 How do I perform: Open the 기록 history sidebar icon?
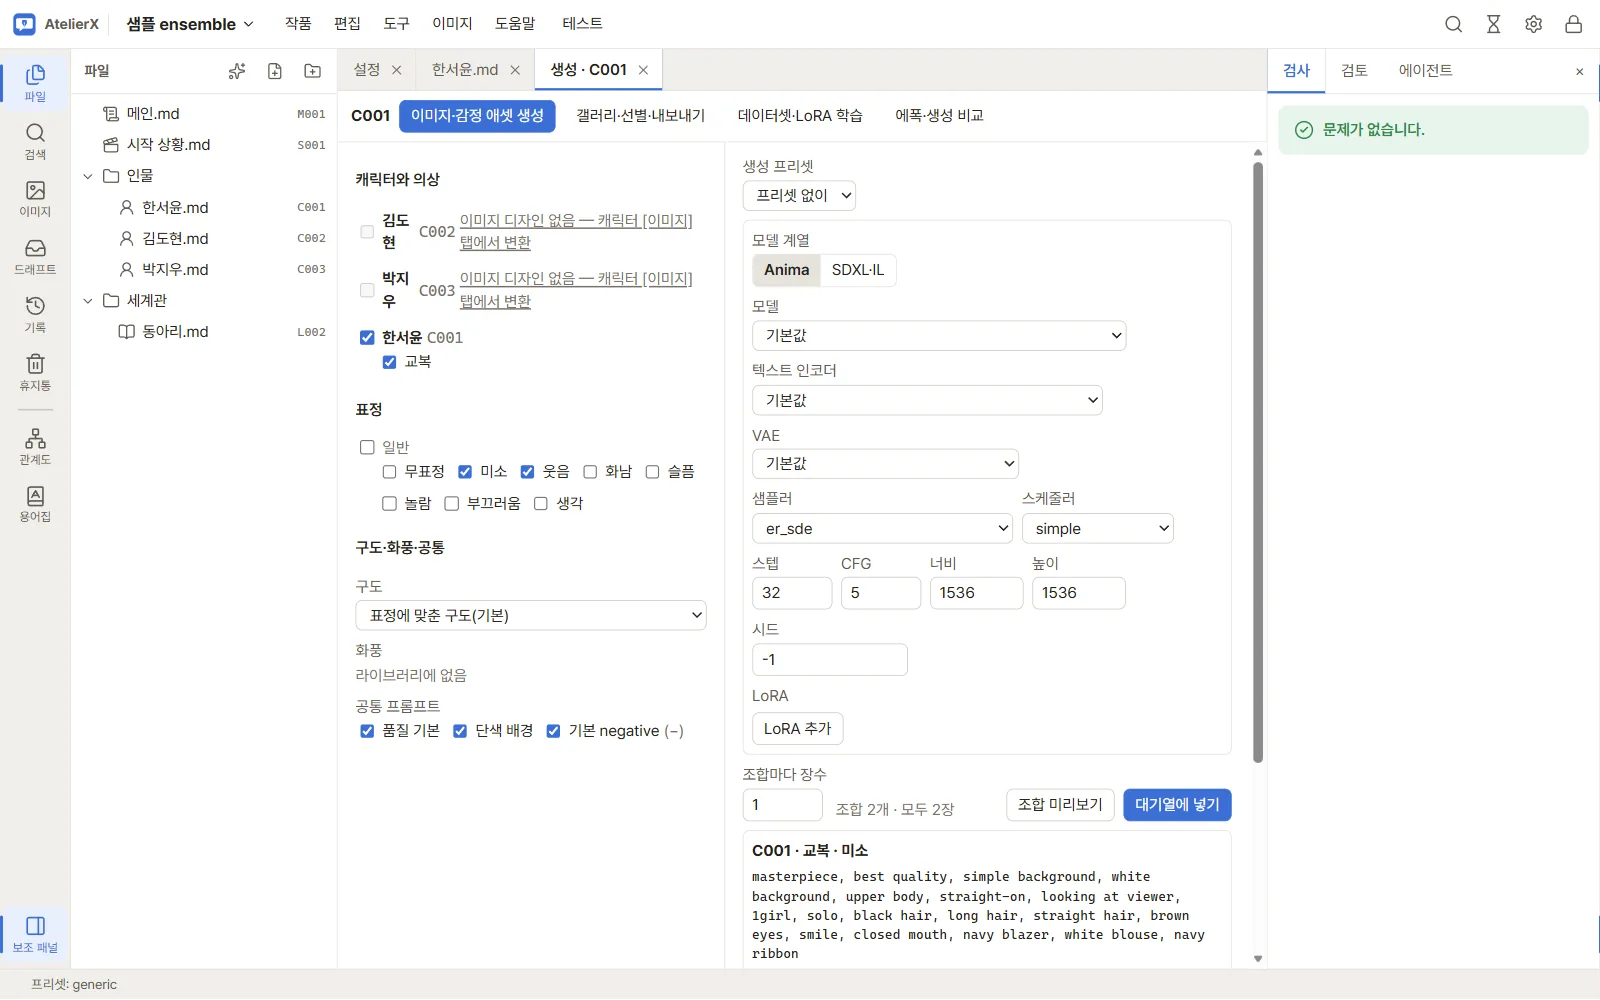(35, 314)
